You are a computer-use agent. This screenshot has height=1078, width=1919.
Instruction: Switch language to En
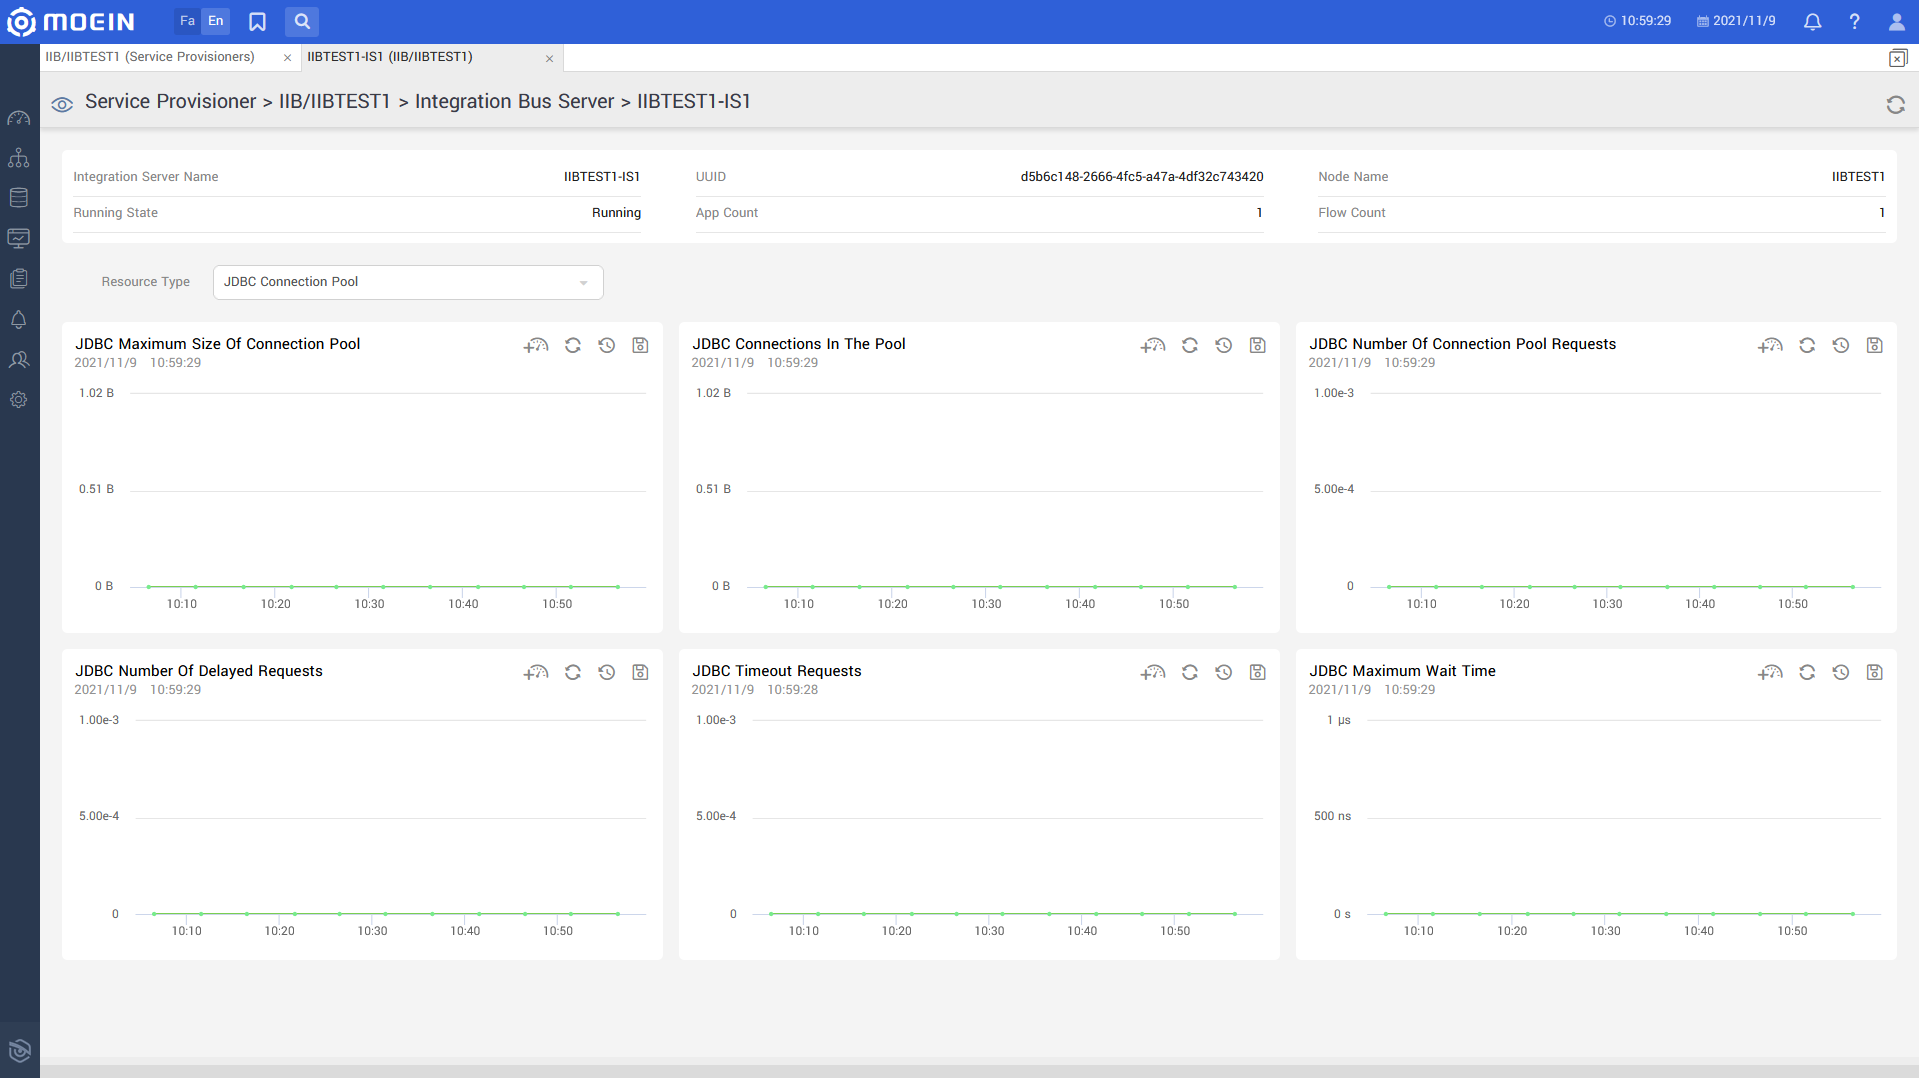[x=215, y=21]
